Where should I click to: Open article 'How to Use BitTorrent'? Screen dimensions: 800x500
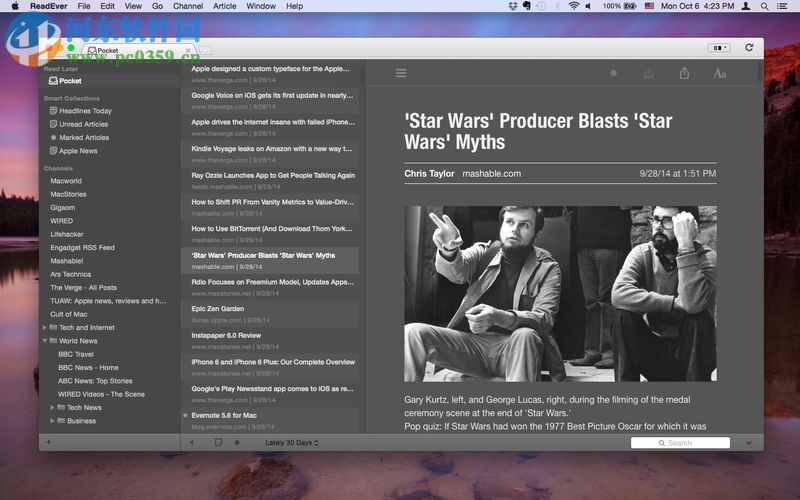click(x=270, y=234)
